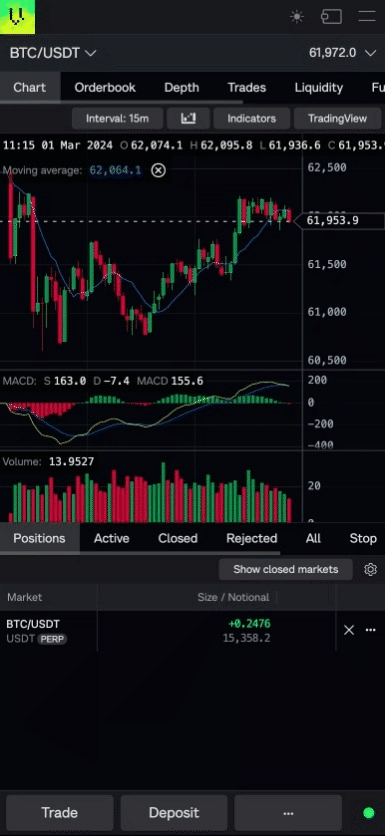The height and width of the screenshot is (836, 385).
Task: Switch to the Chart tab
Action: coord(30,87)
